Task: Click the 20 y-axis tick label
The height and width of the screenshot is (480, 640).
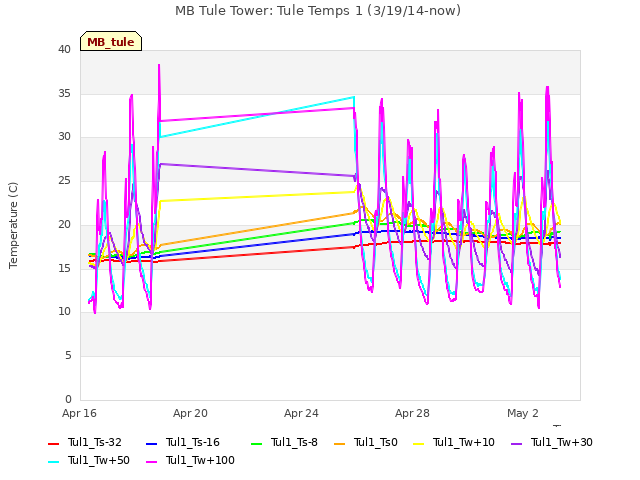Action: coord(64,224)
